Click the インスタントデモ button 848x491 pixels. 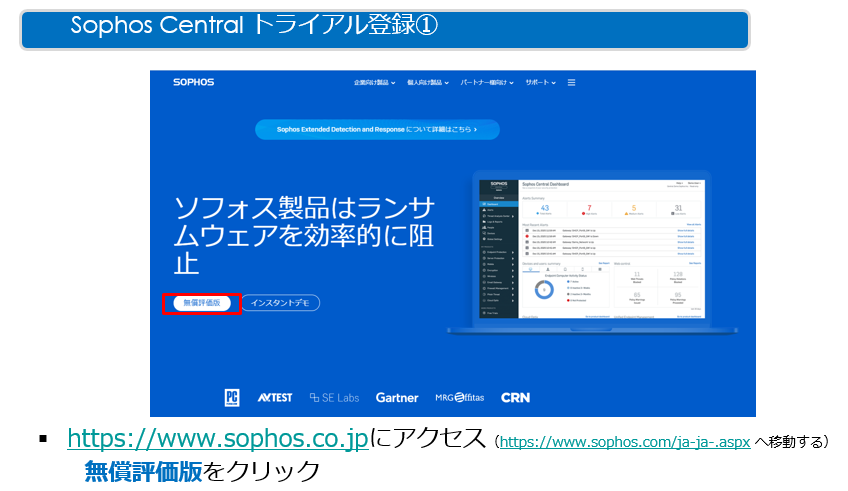[280, 303]
